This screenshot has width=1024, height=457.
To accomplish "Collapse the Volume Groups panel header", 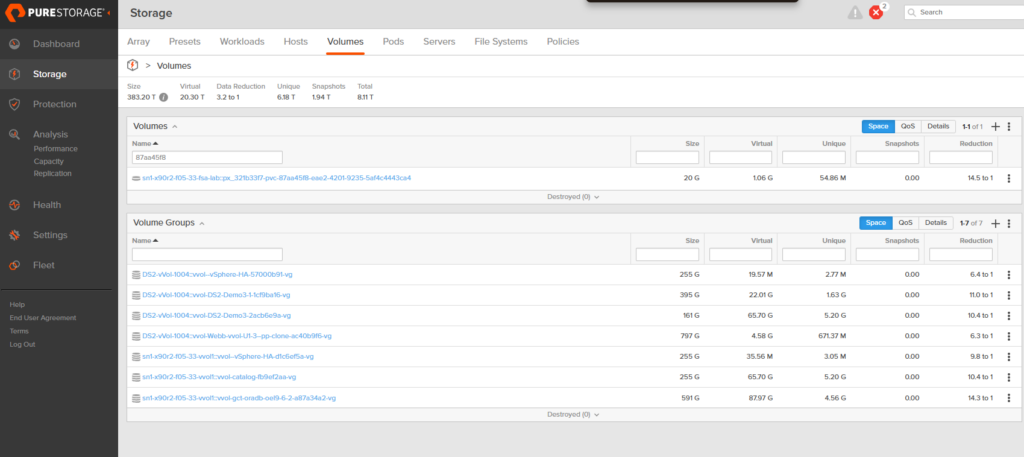I will [x=202, y=223].
